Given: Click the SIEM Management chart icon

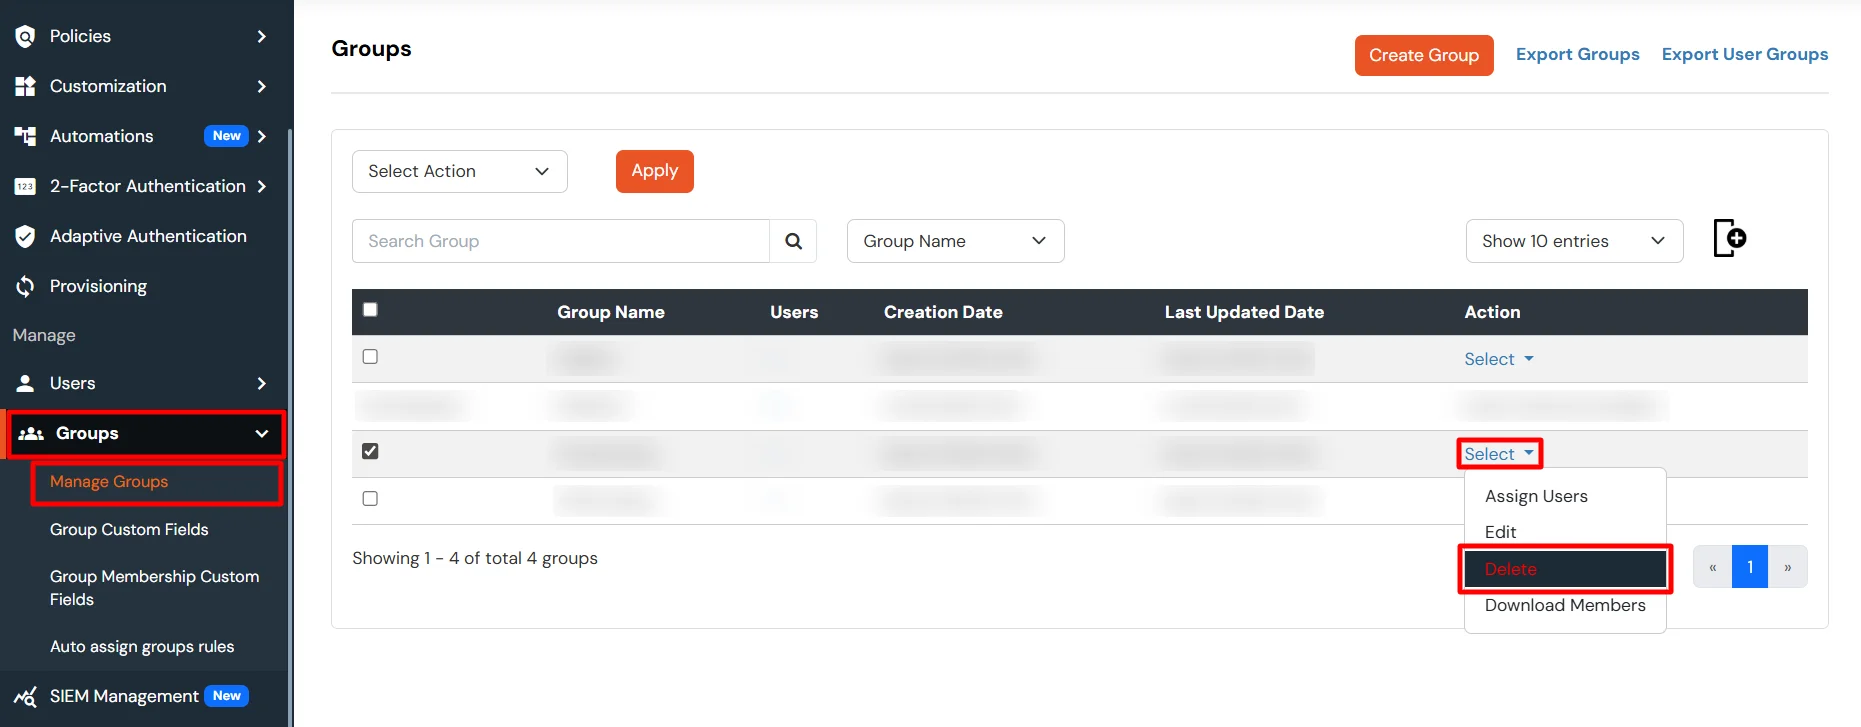Looking at the screenshot, I should [25, 696].
